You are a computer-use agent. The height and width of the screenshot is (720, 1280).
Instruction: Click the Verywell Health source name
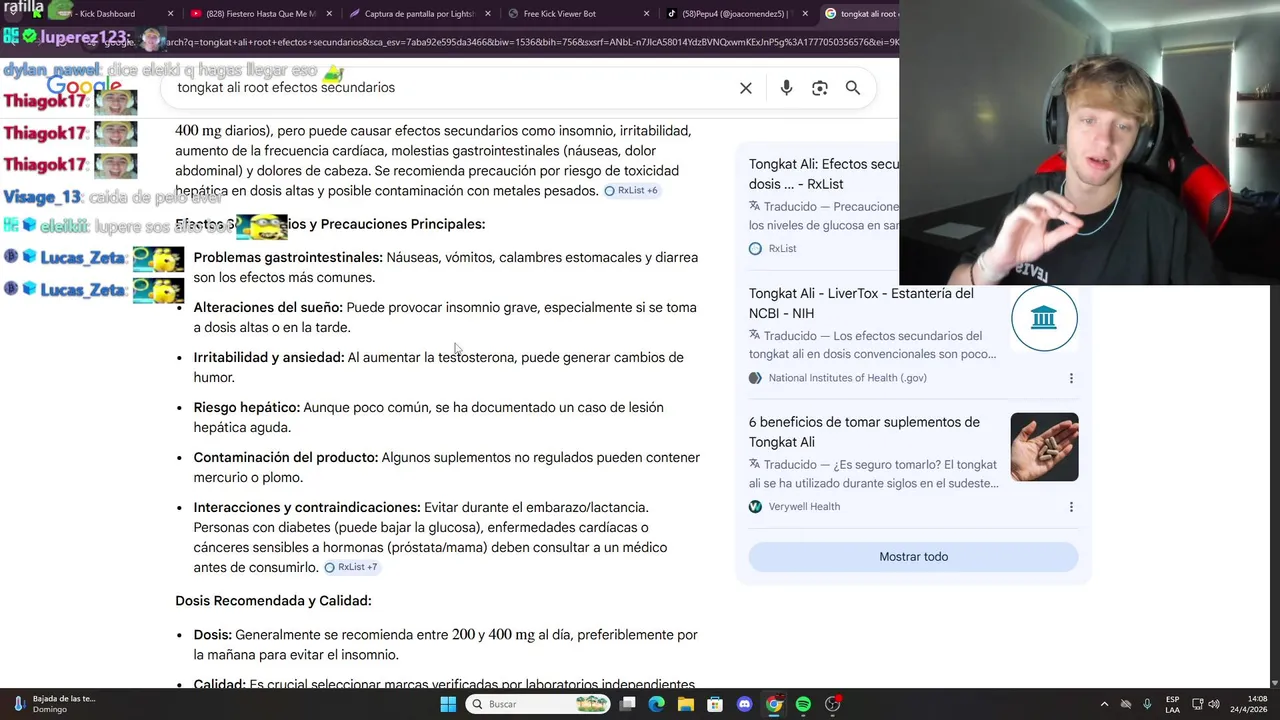tap(804, 507)
